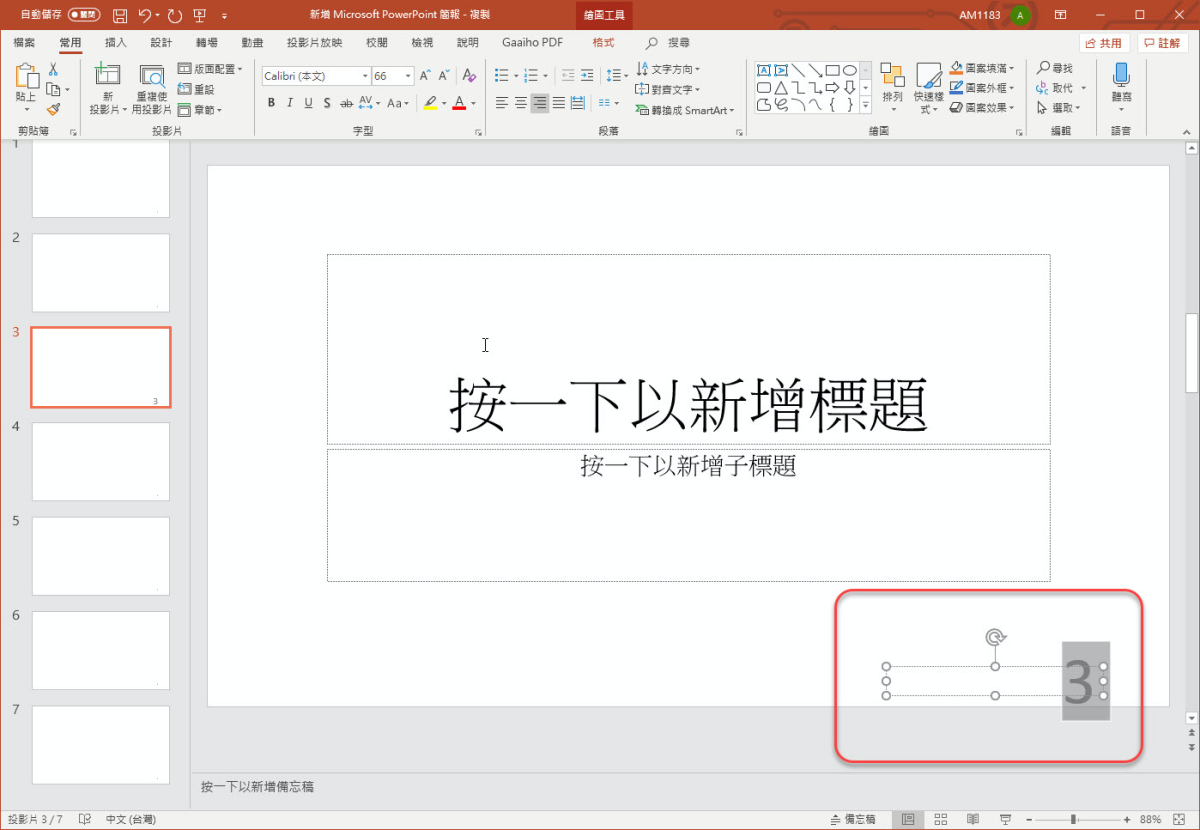Expand the font size 66 dropdown
This screenshot has height=830, width=1200.
(408, 76)
